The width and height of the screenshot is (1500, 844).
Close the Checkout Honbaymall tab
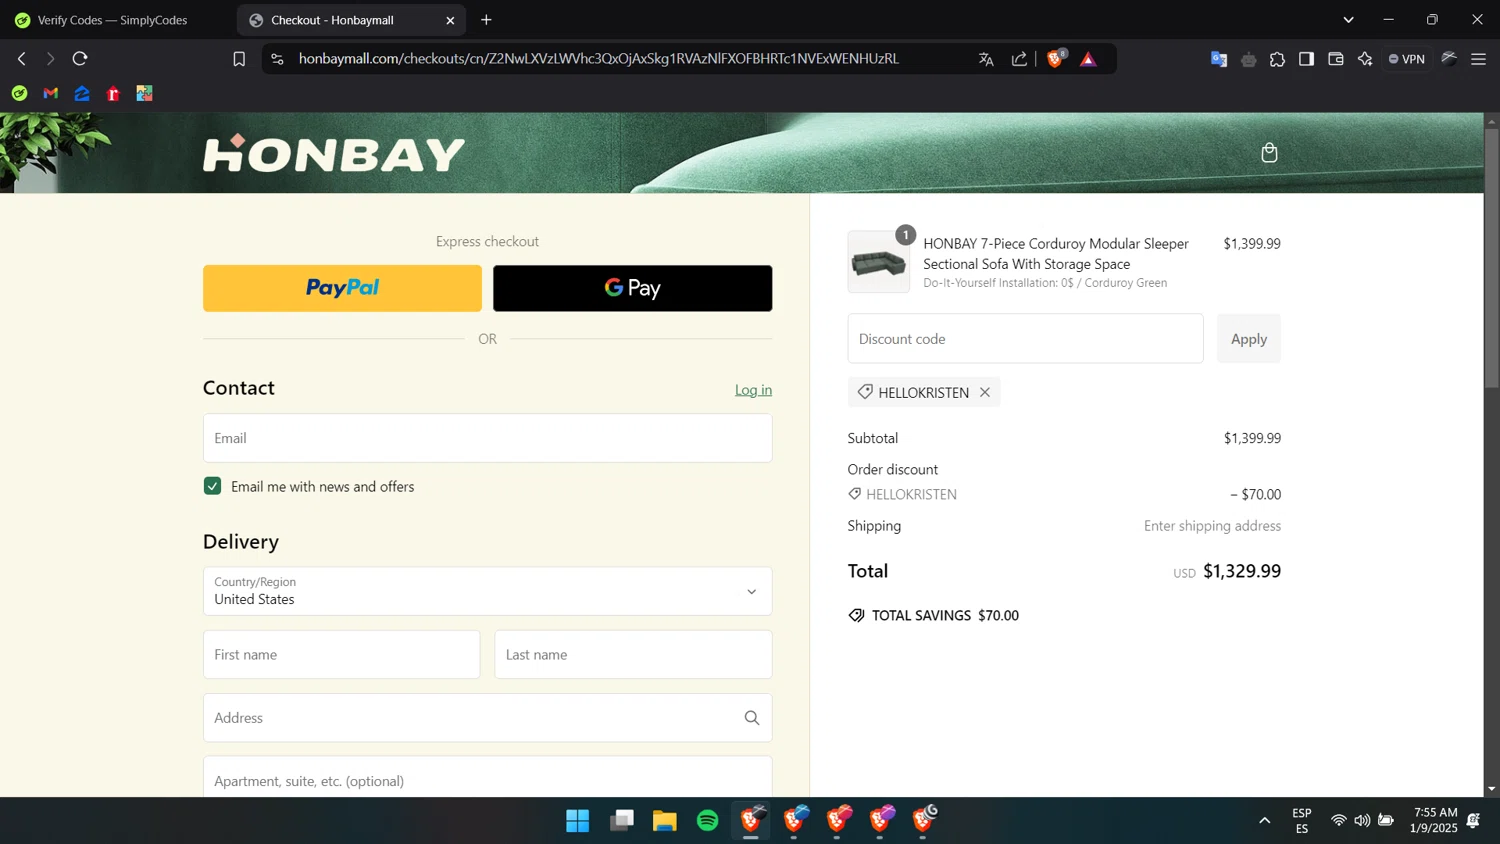pos(450,20)
